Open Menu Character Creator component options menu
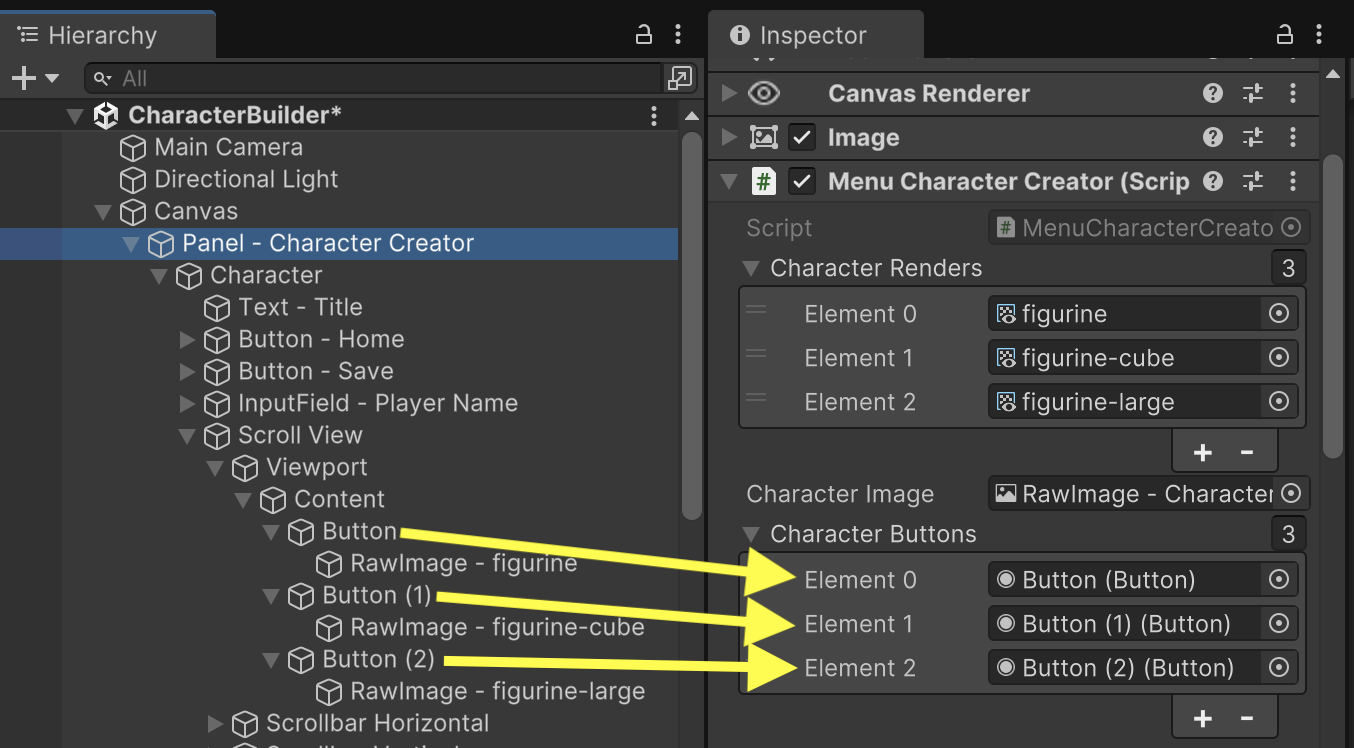1354x748 pixels. pyautogui.click(x=1293, y=181)
